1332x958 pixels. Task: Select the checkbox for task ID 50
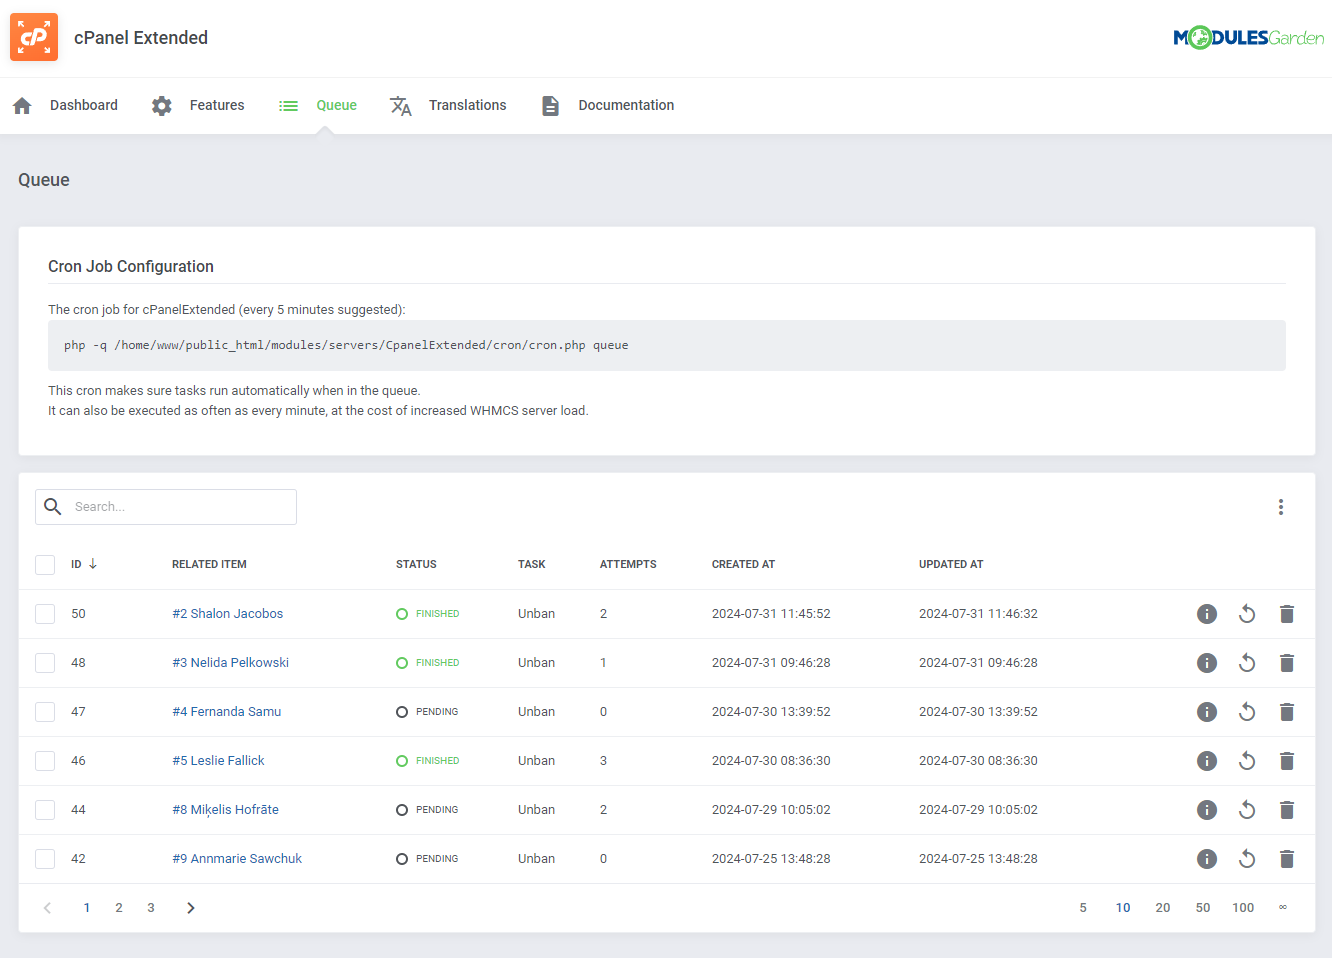tap(44, 613)
